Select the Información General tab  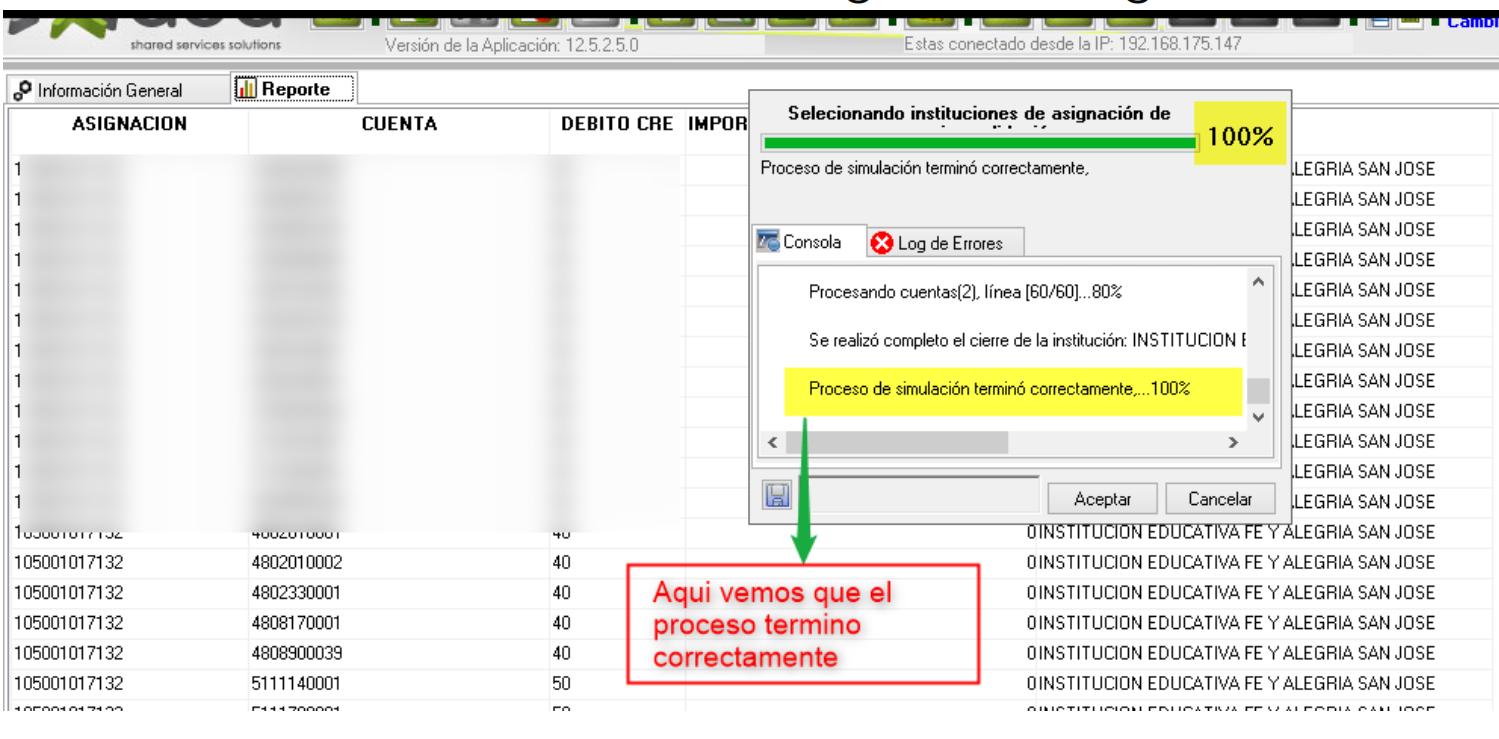coord(99,90)
